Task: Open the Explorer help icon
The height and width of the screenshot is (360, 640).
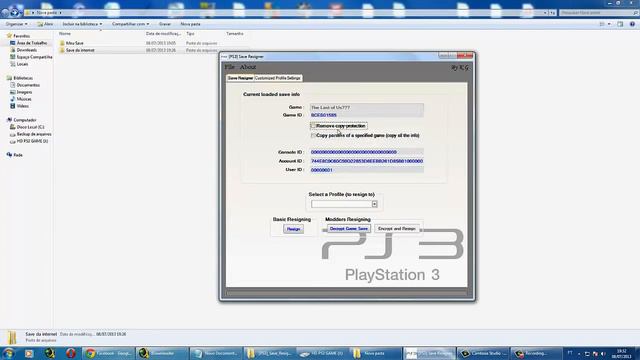Action: [x=632, y=24]
